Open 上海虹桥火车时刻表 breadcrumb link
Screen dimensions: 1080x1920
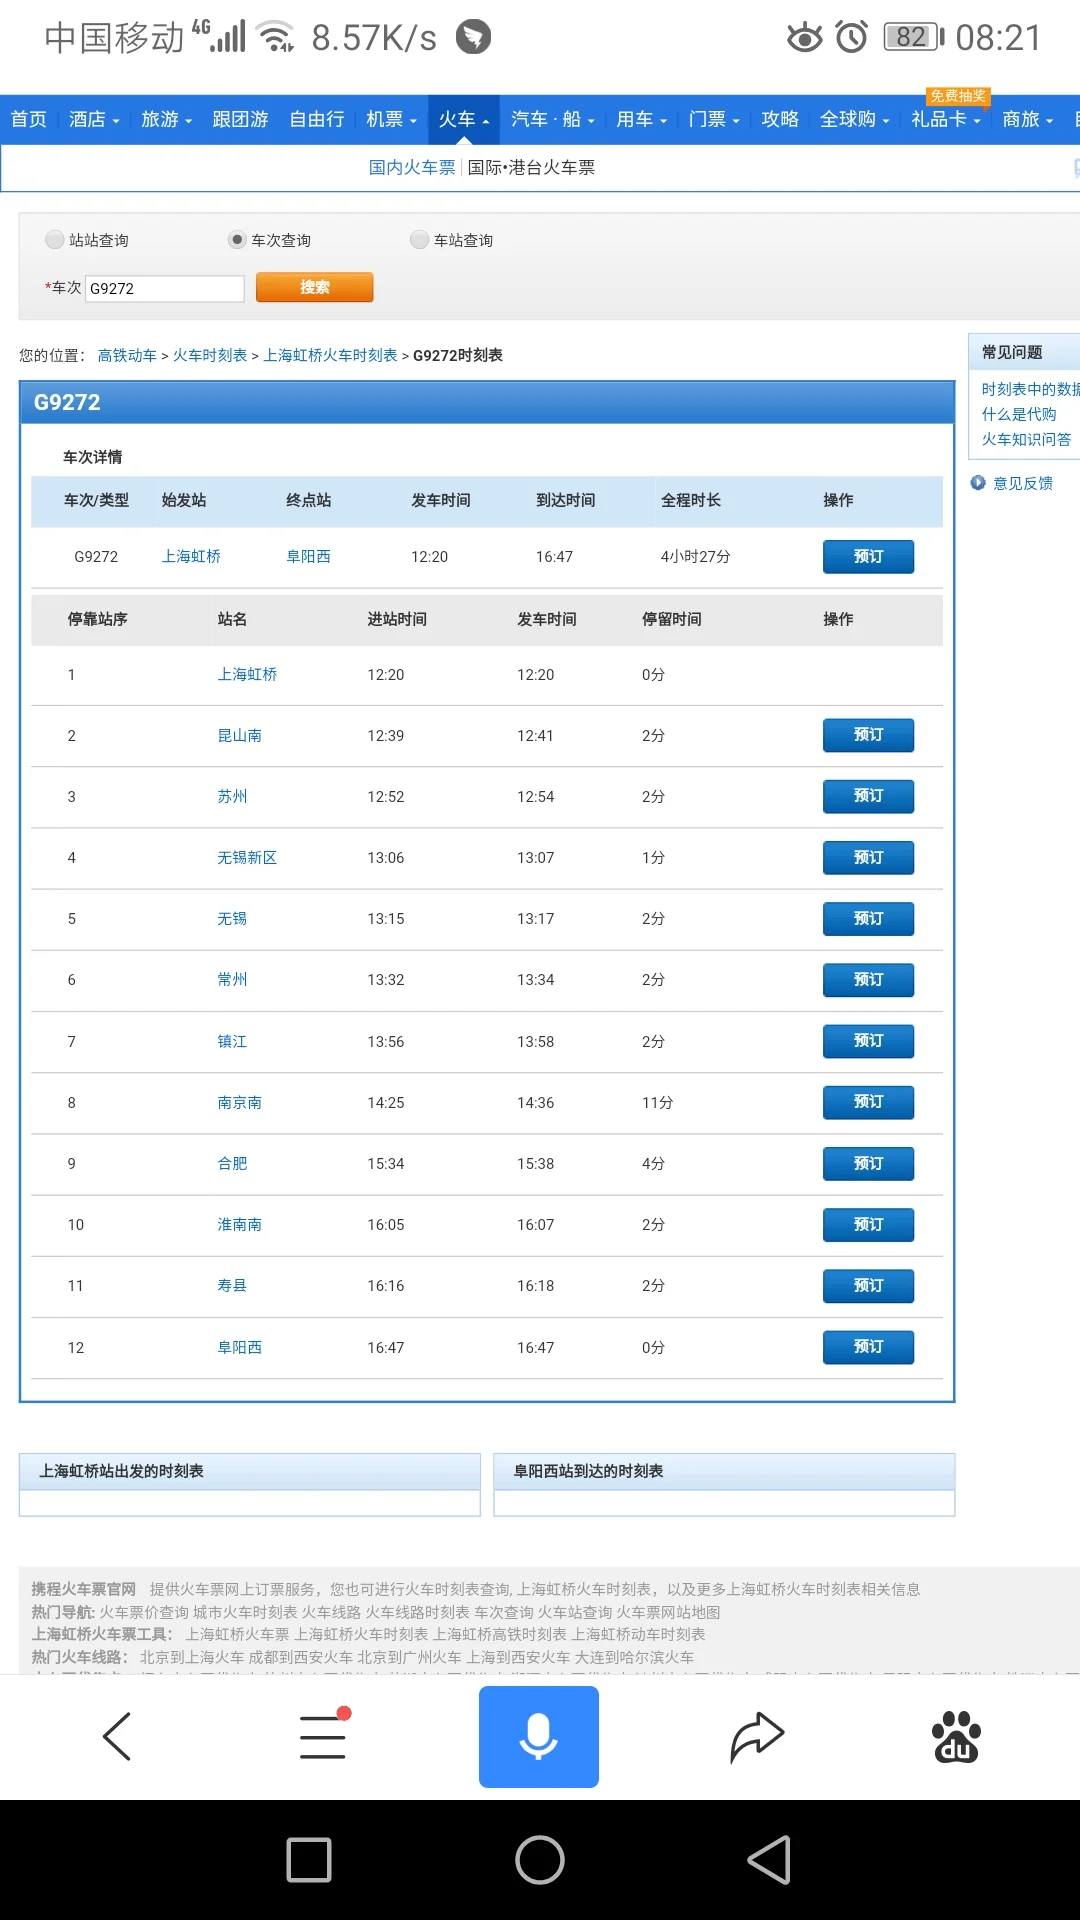(330, 355)
